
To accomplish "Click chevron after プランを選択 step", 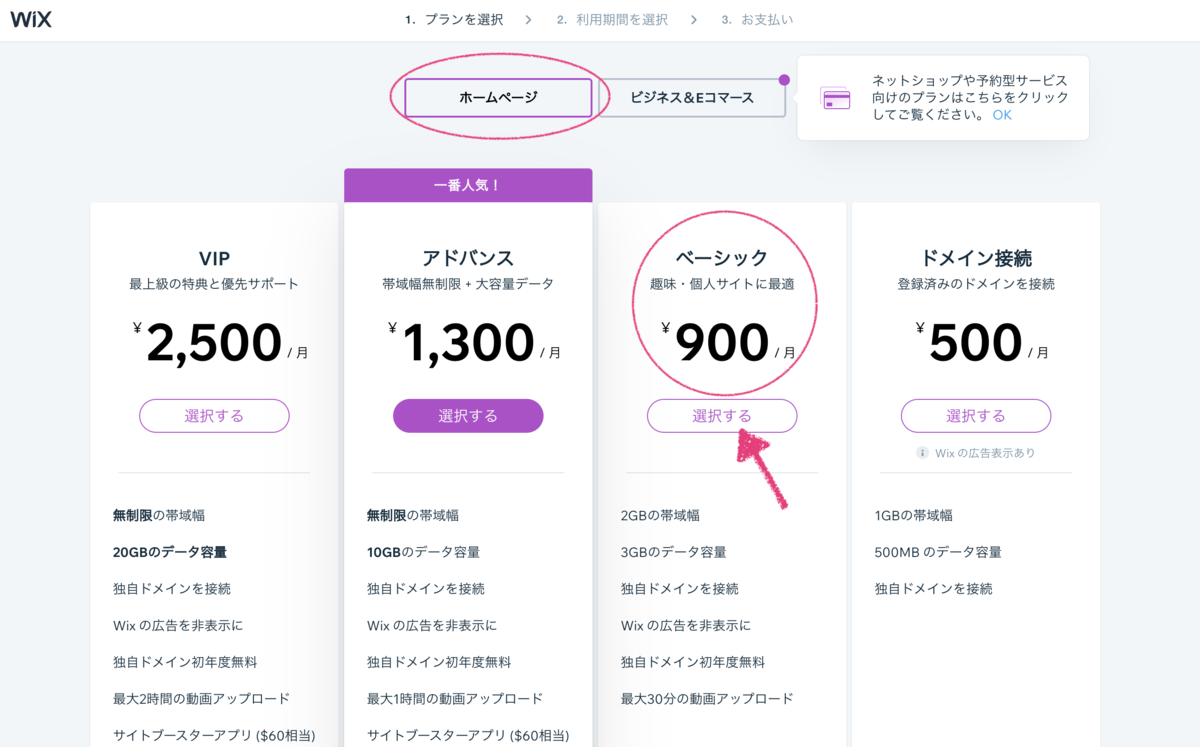I will point(528,20).
